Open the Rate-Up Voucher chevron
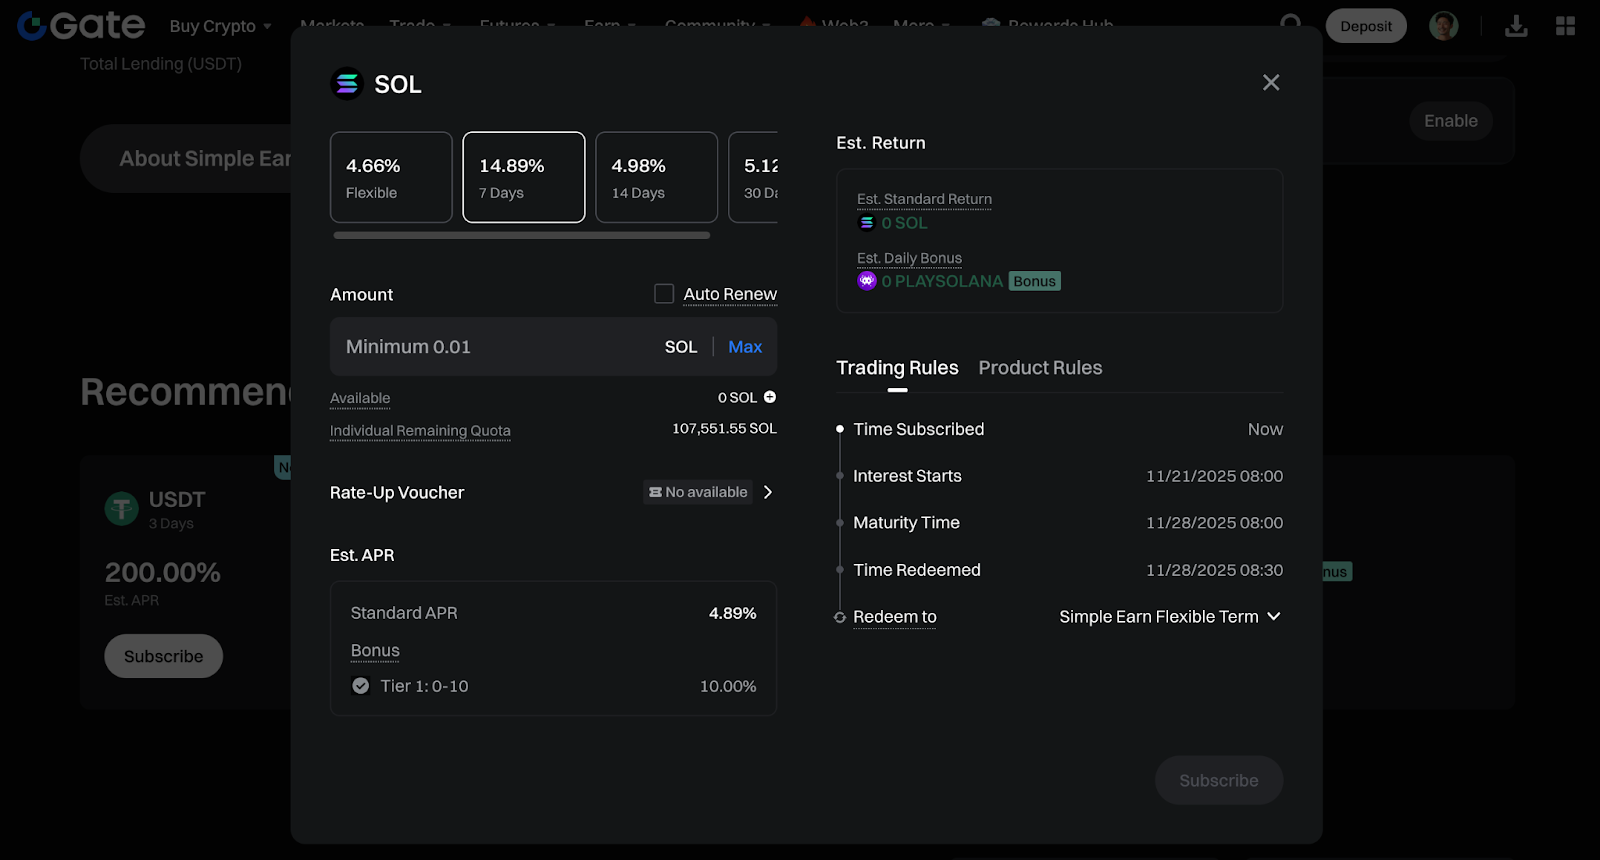The width and height of the screenshot is (1600, 860). tap(768, 492)
